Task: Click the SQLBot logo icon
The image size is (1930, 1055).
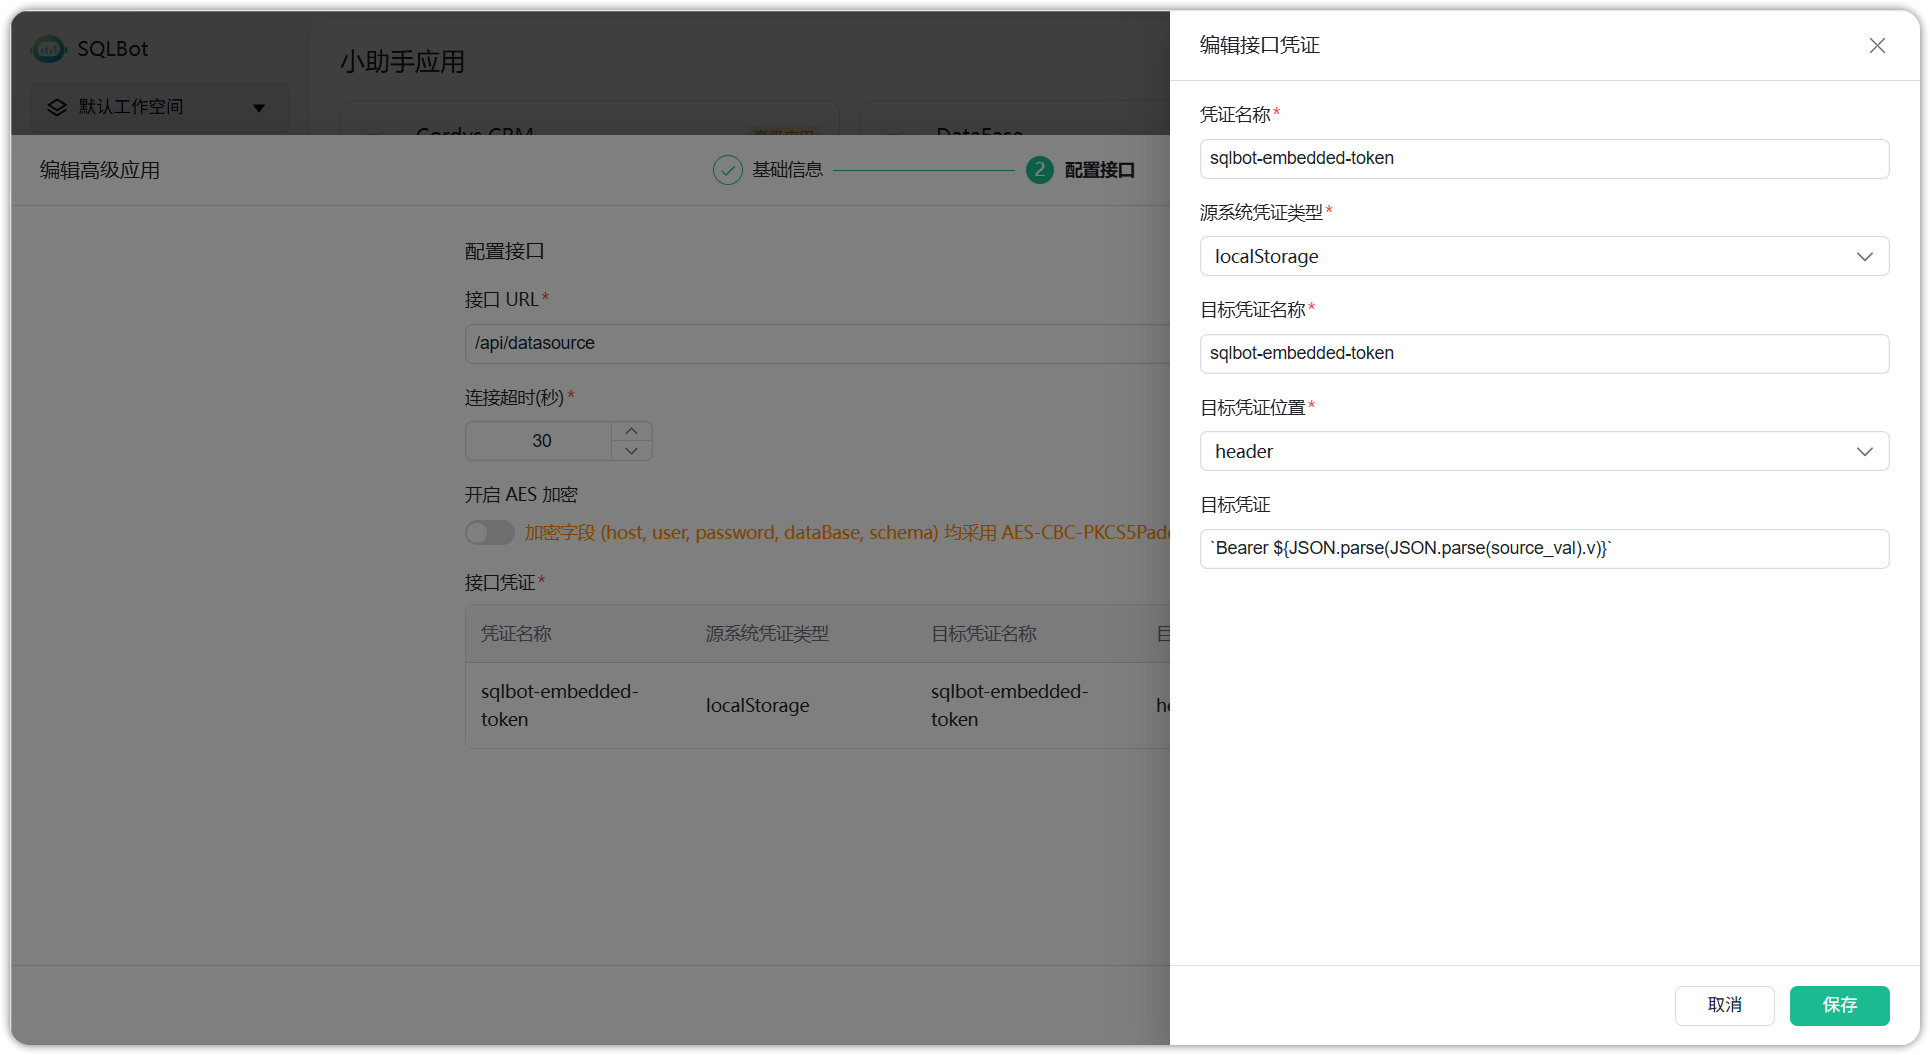Action: (49, 48)
